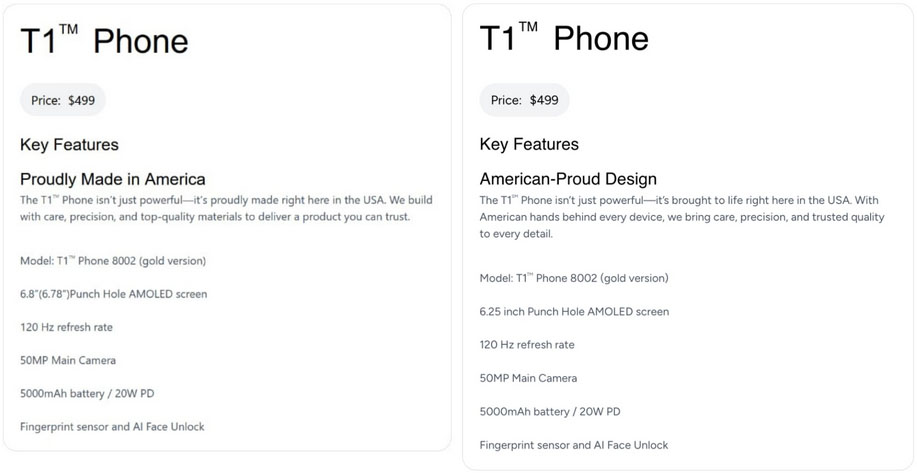Click the "brought to life right here" paragraph
Viewport: 917px width, 473px height.
click(x=680, y=217)
